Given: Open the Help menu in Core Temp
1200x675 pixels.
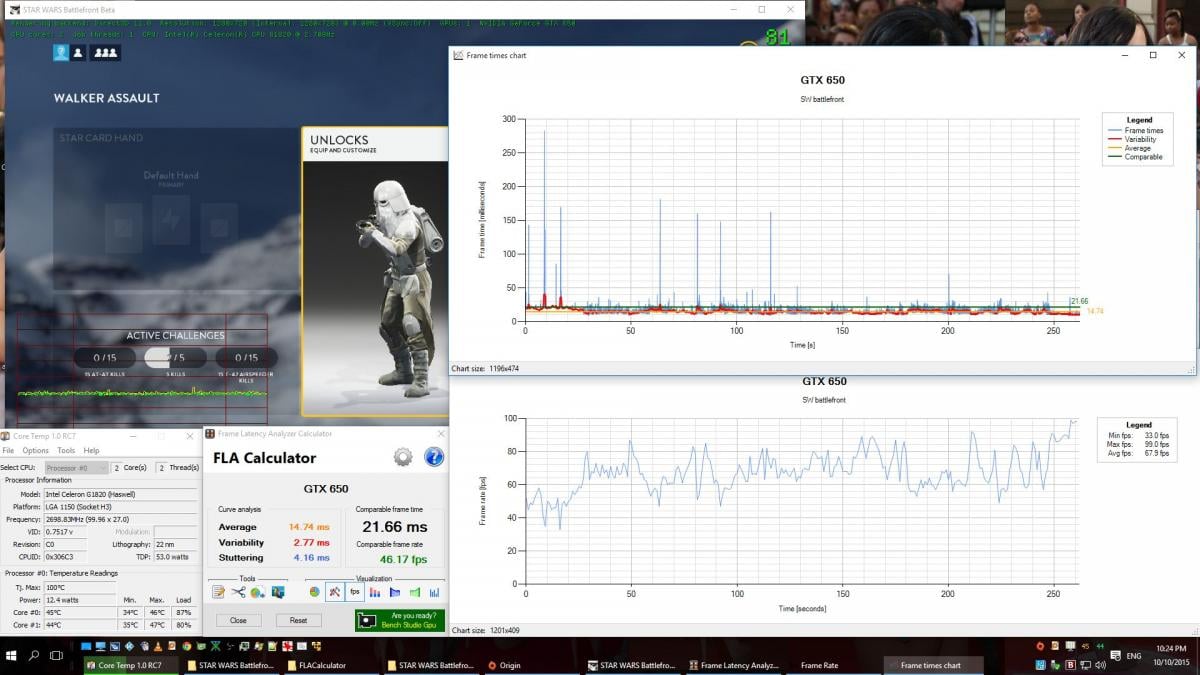Looking at the screenshot, I should pos(91,451).
